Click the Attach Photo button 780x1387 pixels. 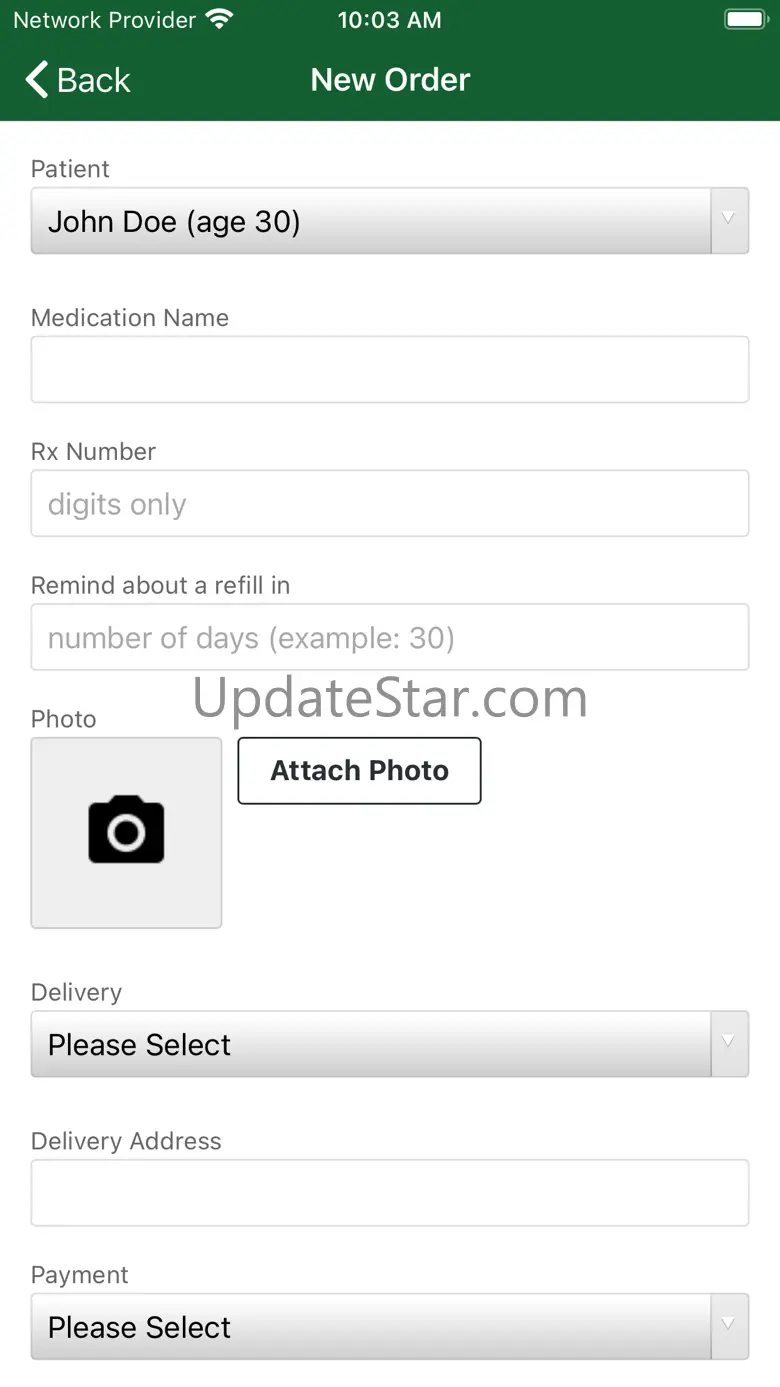[359, 771]
